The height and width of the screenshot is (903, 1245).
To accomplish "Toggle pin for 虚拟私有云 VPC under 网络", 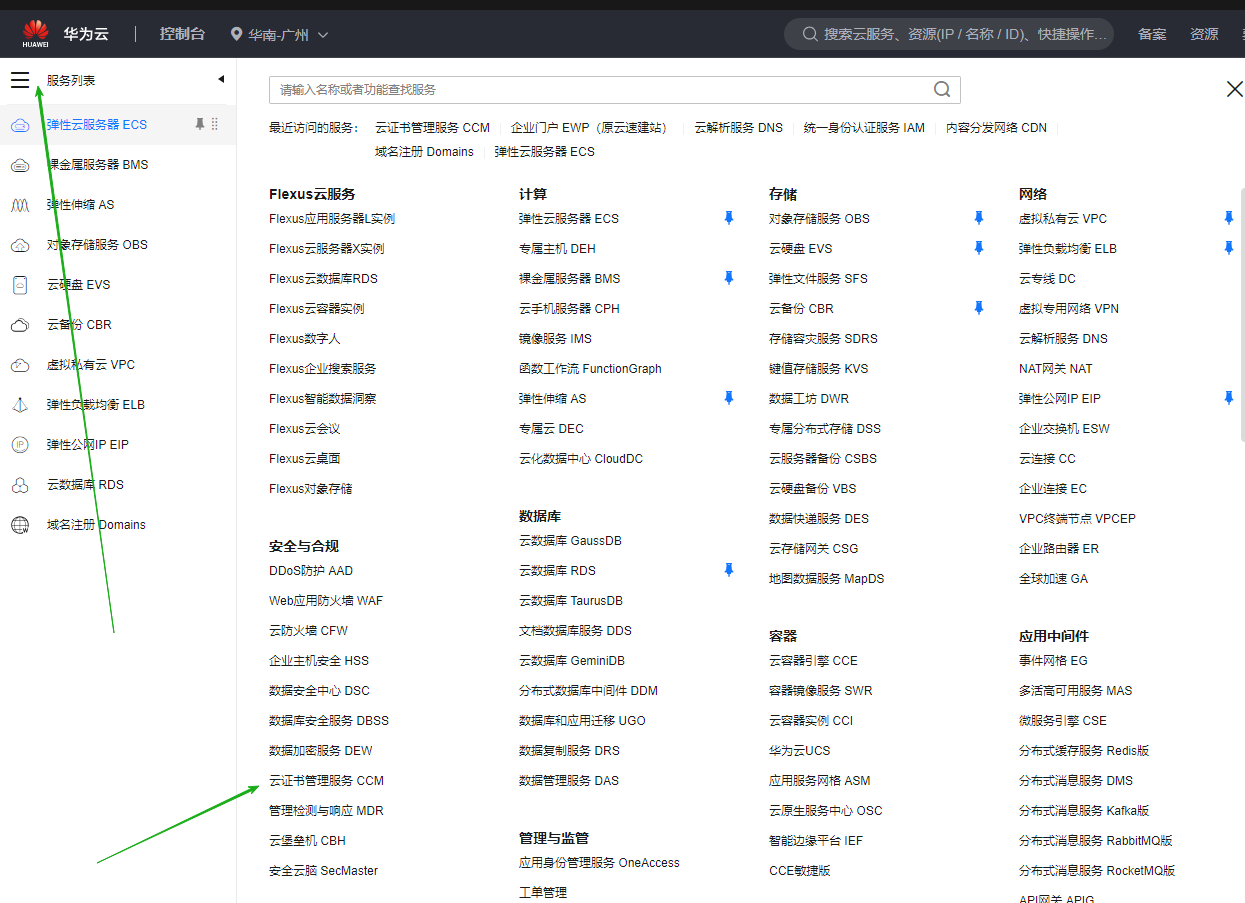I will 1229,218.
